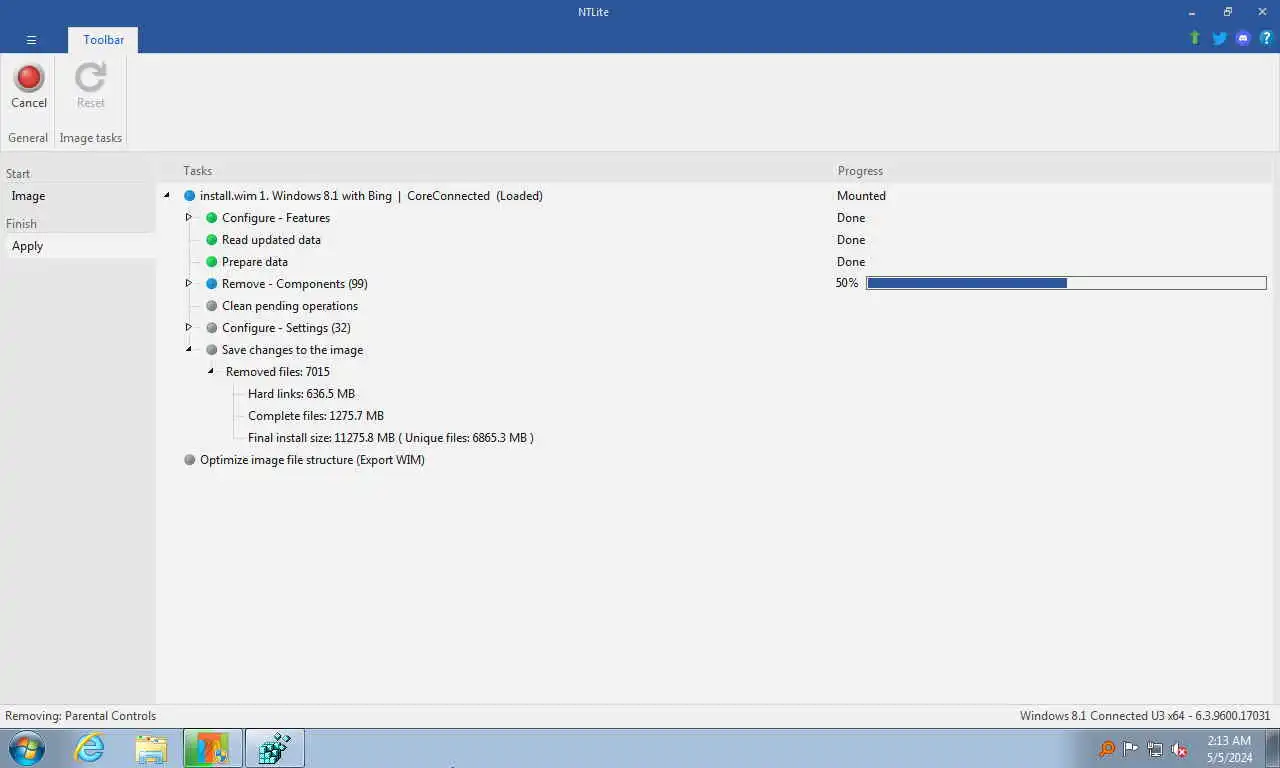Click Done status for Prepare data
The image size is (1280, 768).
(851, 262)
